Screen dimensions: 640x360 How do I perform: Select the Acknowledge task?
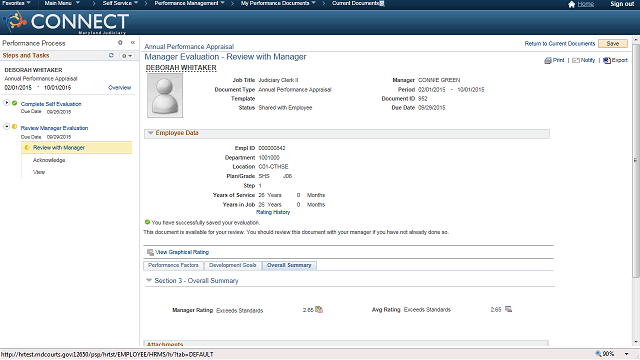coord(49,160)
